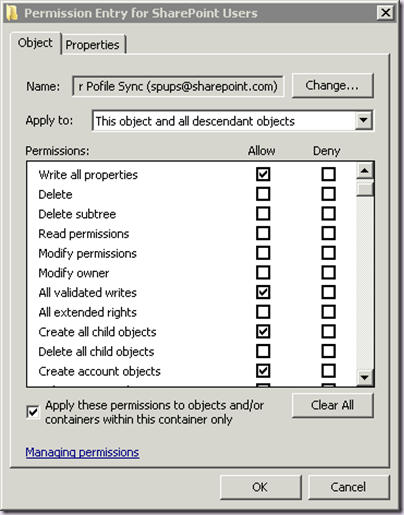This screenshot has width=404, height=515.
Task: Uncheck Allow for Write all properties
Action: coord(263,174)
